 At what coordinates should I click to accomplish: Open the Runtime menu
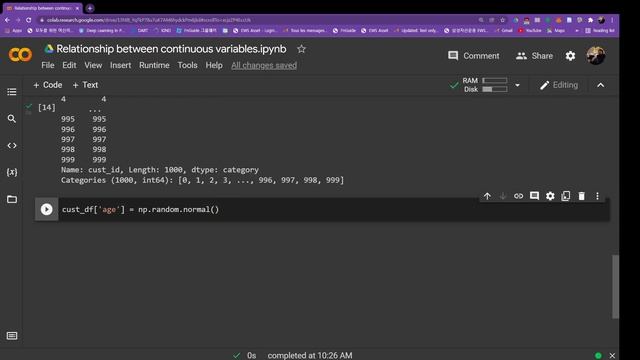click(154, 65)
